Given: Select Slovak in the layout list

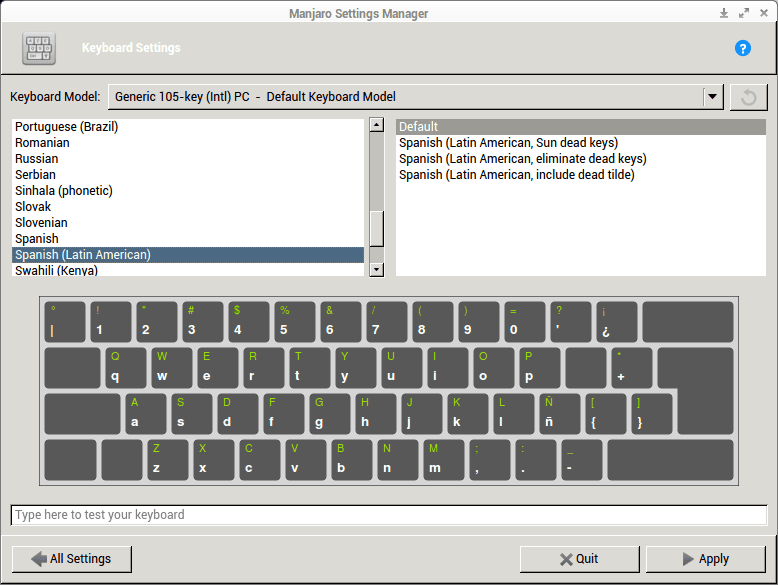Looking at the screenshot, I should (188, 206).
